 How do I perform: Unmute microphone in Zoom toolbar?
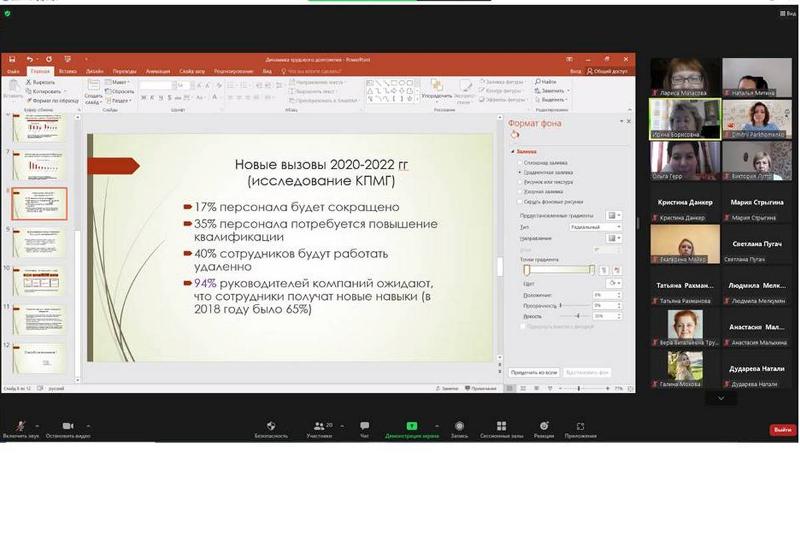20,426
